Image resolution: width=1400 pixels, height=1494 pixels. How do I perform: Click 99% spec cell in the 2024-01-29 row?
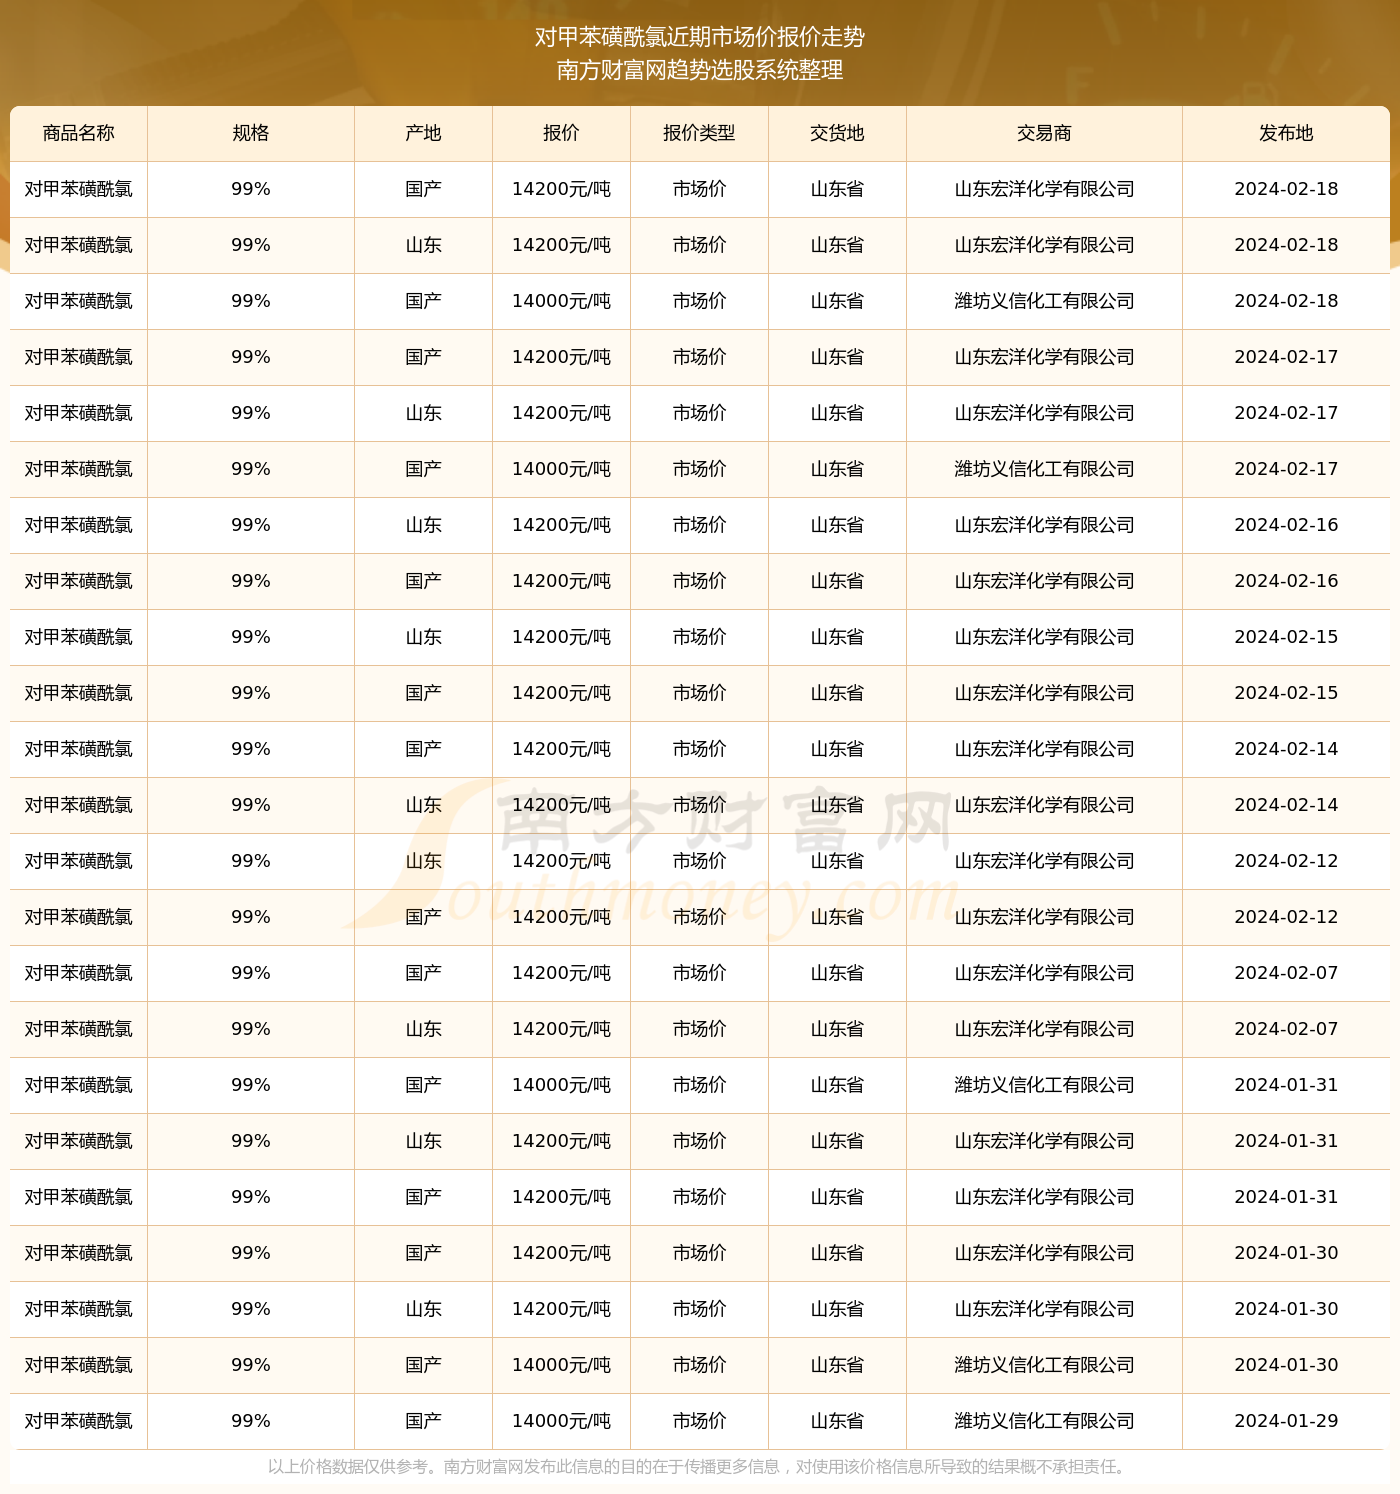(250, 1421)
